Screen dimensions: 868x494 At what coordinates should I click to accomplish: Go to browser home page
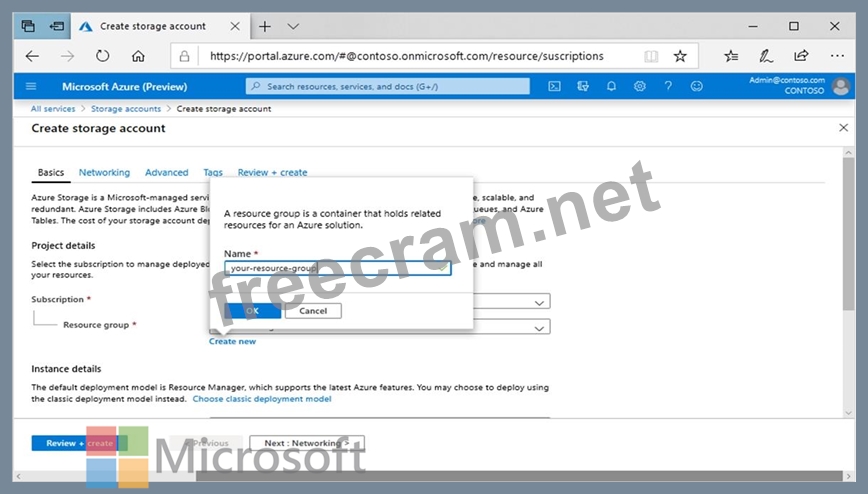[138, 56]
